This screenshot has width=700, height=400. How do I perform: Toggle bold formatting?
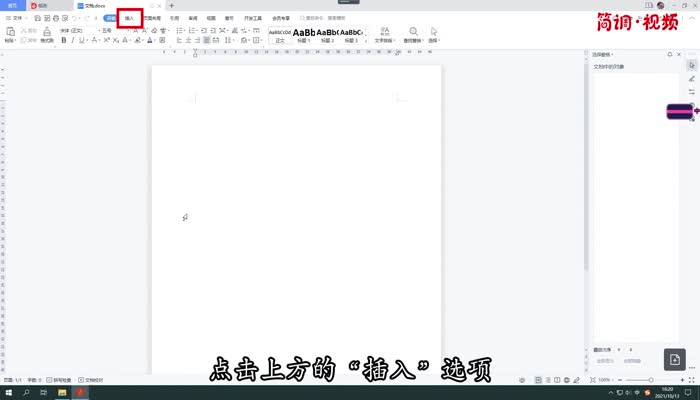point(63,41)
